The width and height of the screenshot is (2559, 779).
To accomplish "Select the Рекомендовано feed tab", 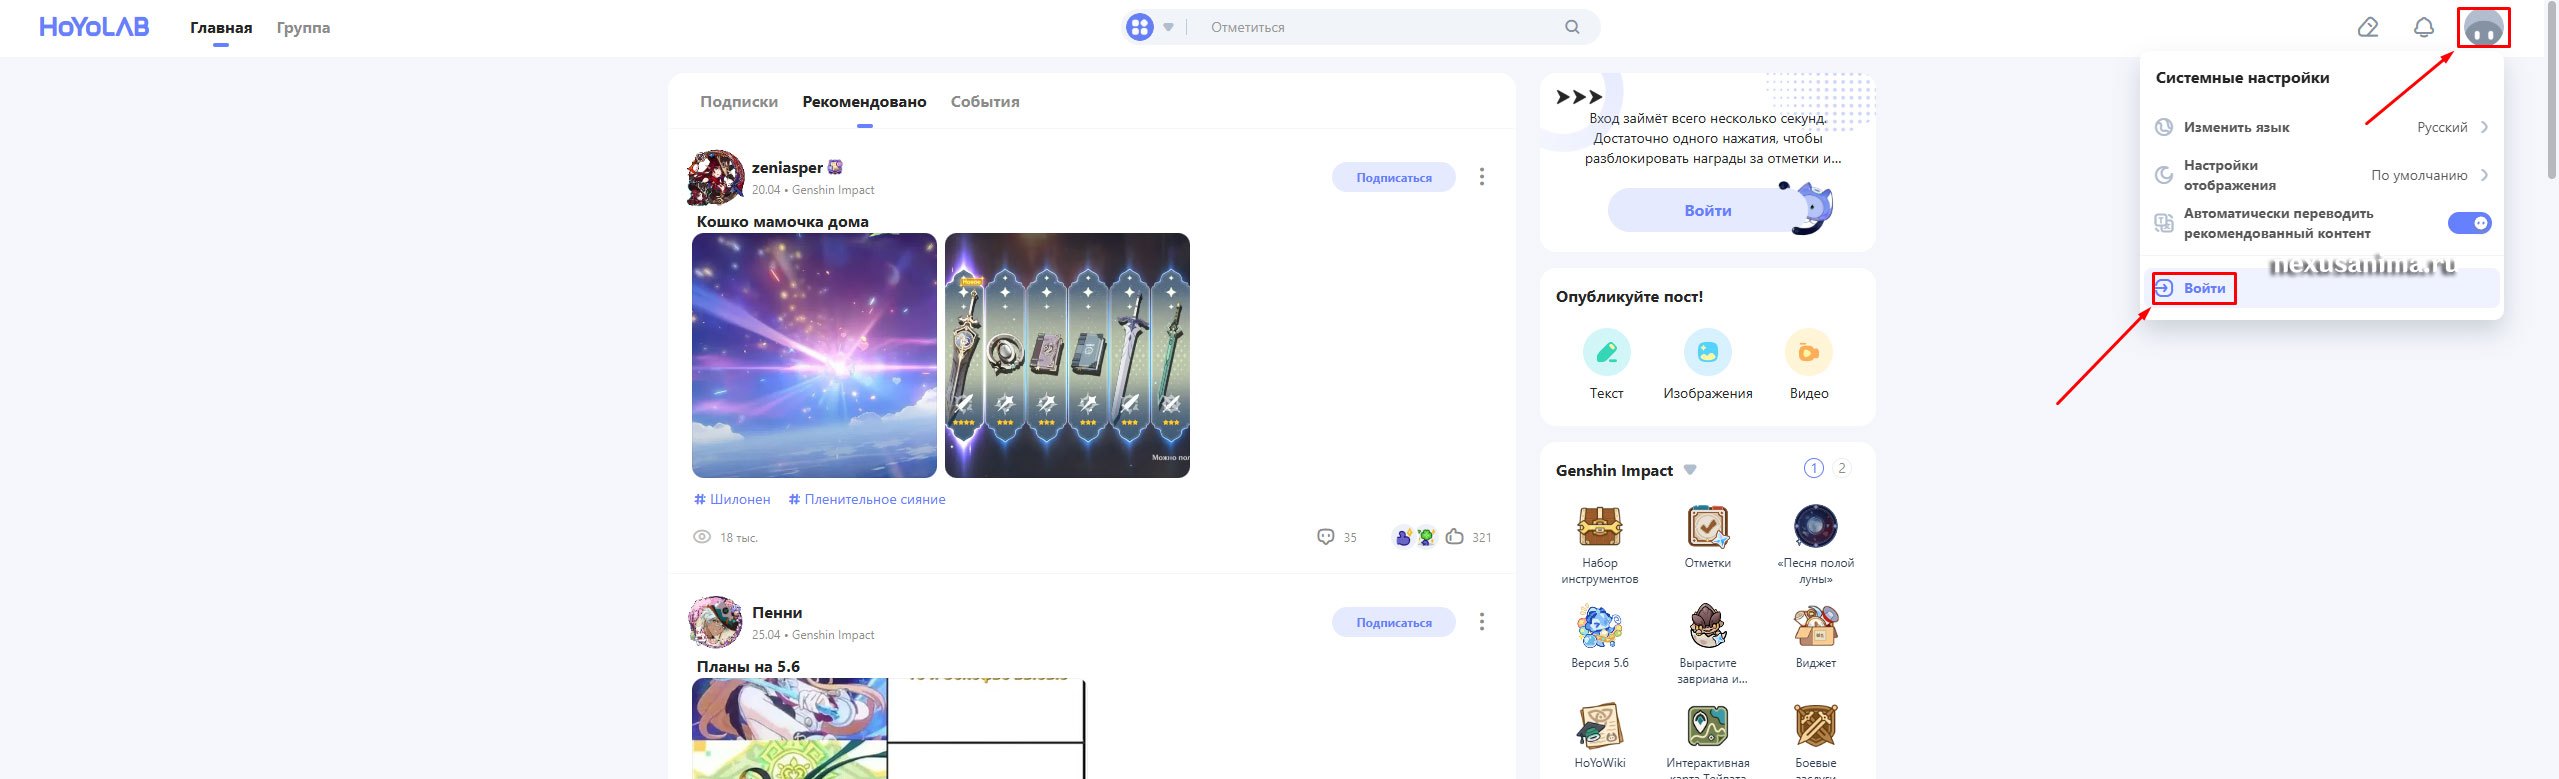I will point(864,102).
